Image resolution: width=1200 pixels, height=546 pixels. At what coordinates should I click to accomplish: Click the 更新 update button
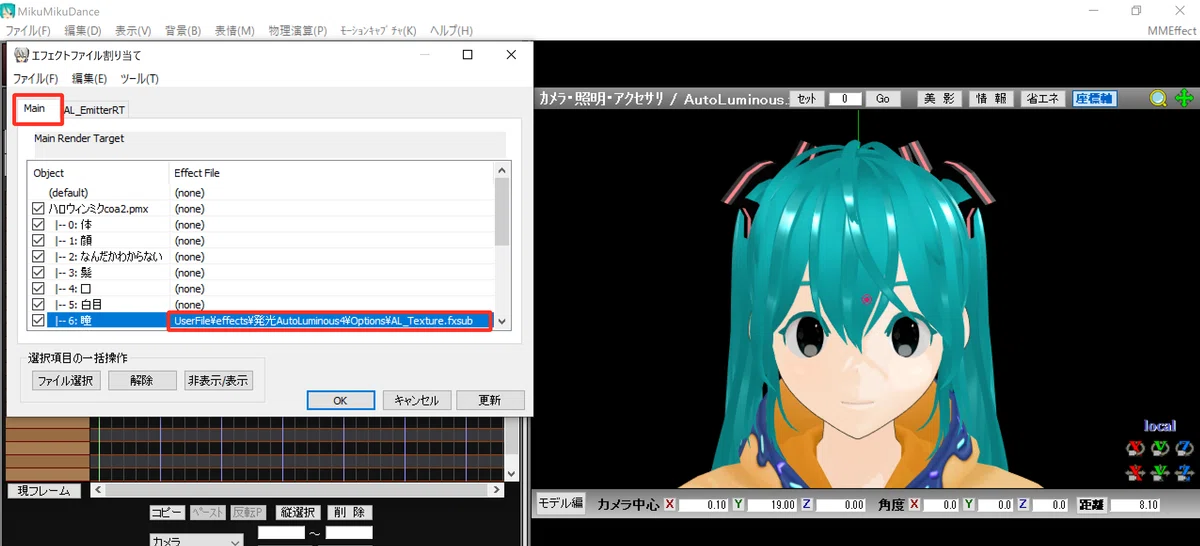[490, 400]
